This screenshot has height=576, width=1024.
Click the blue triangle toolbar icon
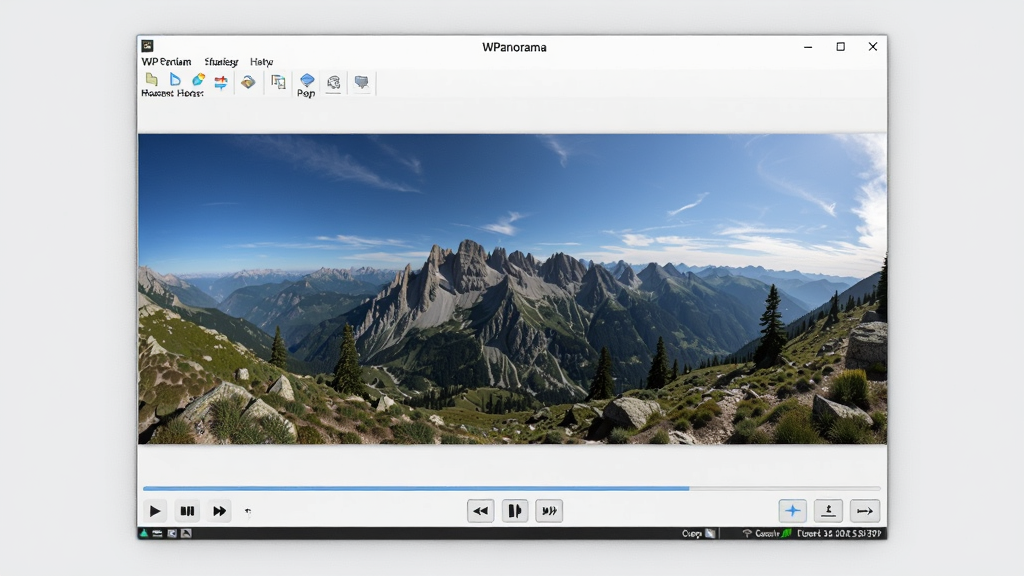click(174, 80)
